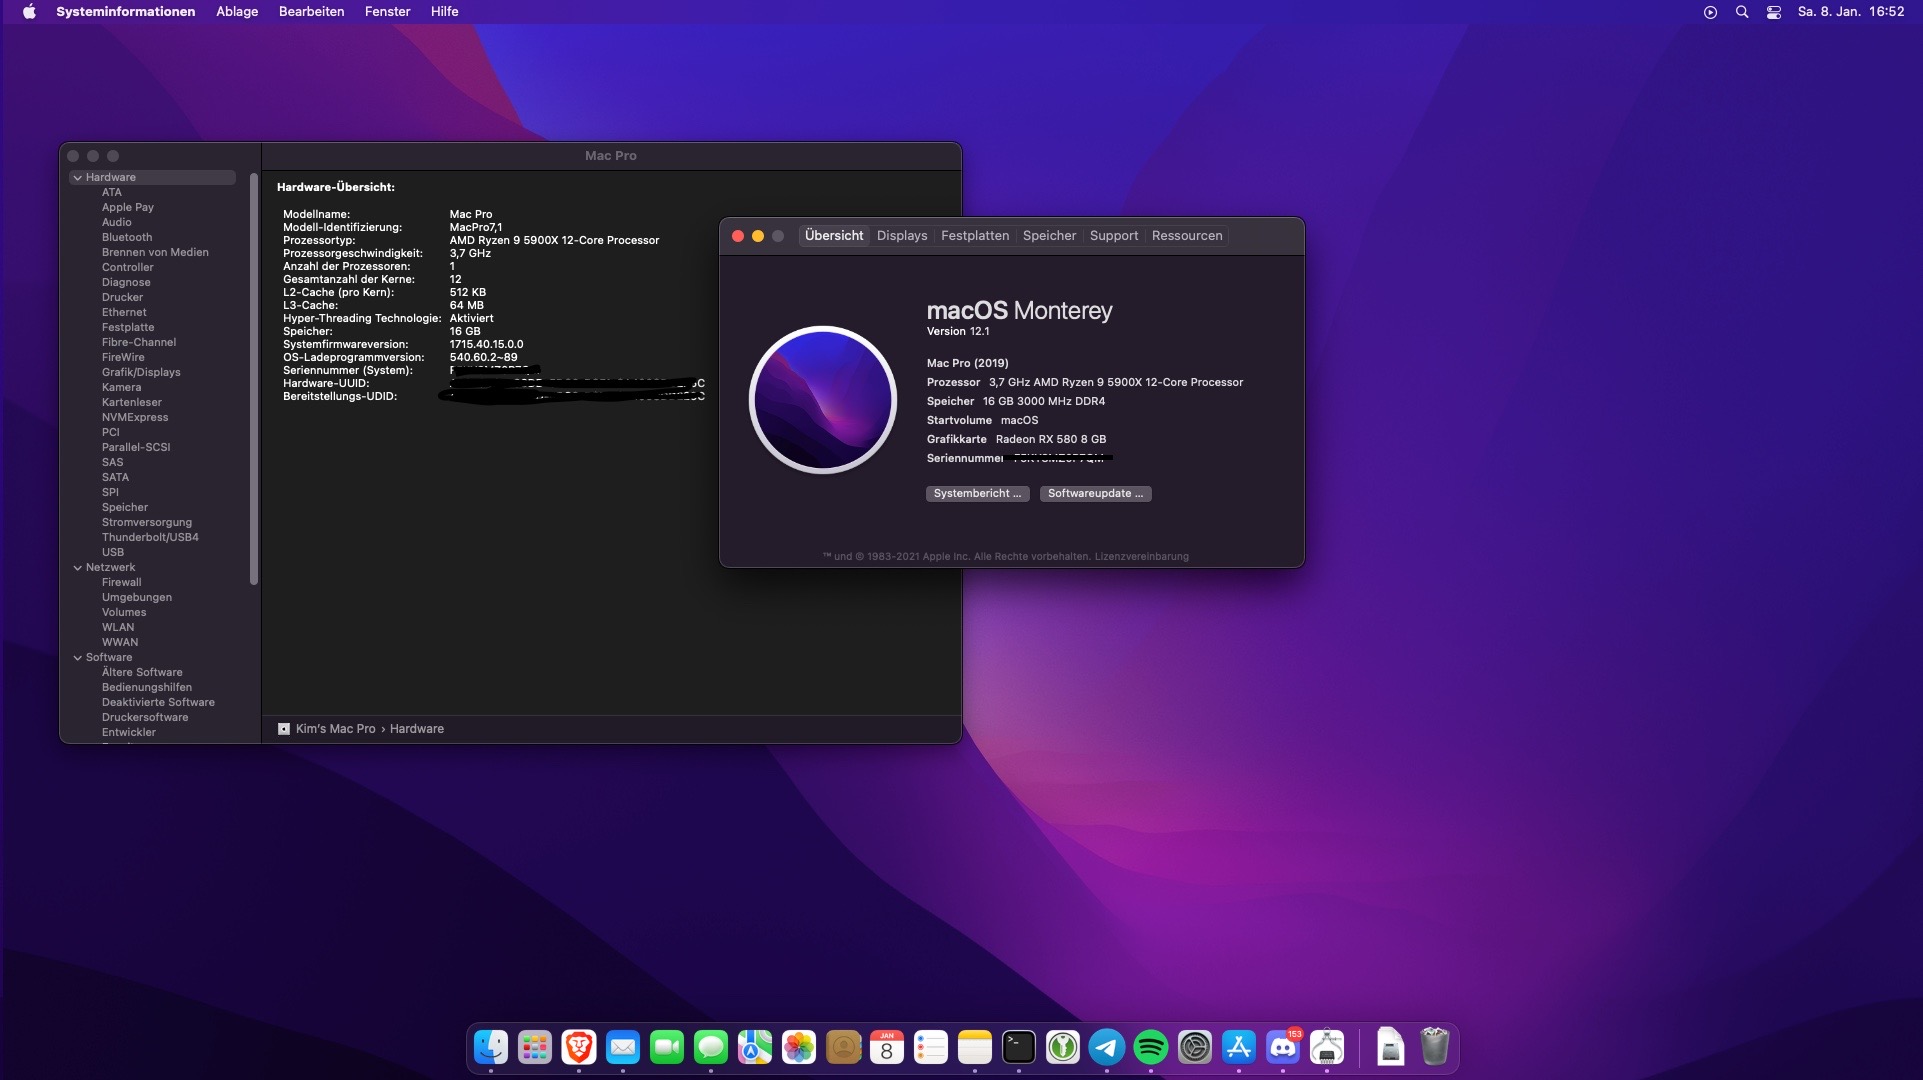Click the sidebar vertical scrollbar
The height and width of the screenshot is (1080, 1923).
pos(254,380)
